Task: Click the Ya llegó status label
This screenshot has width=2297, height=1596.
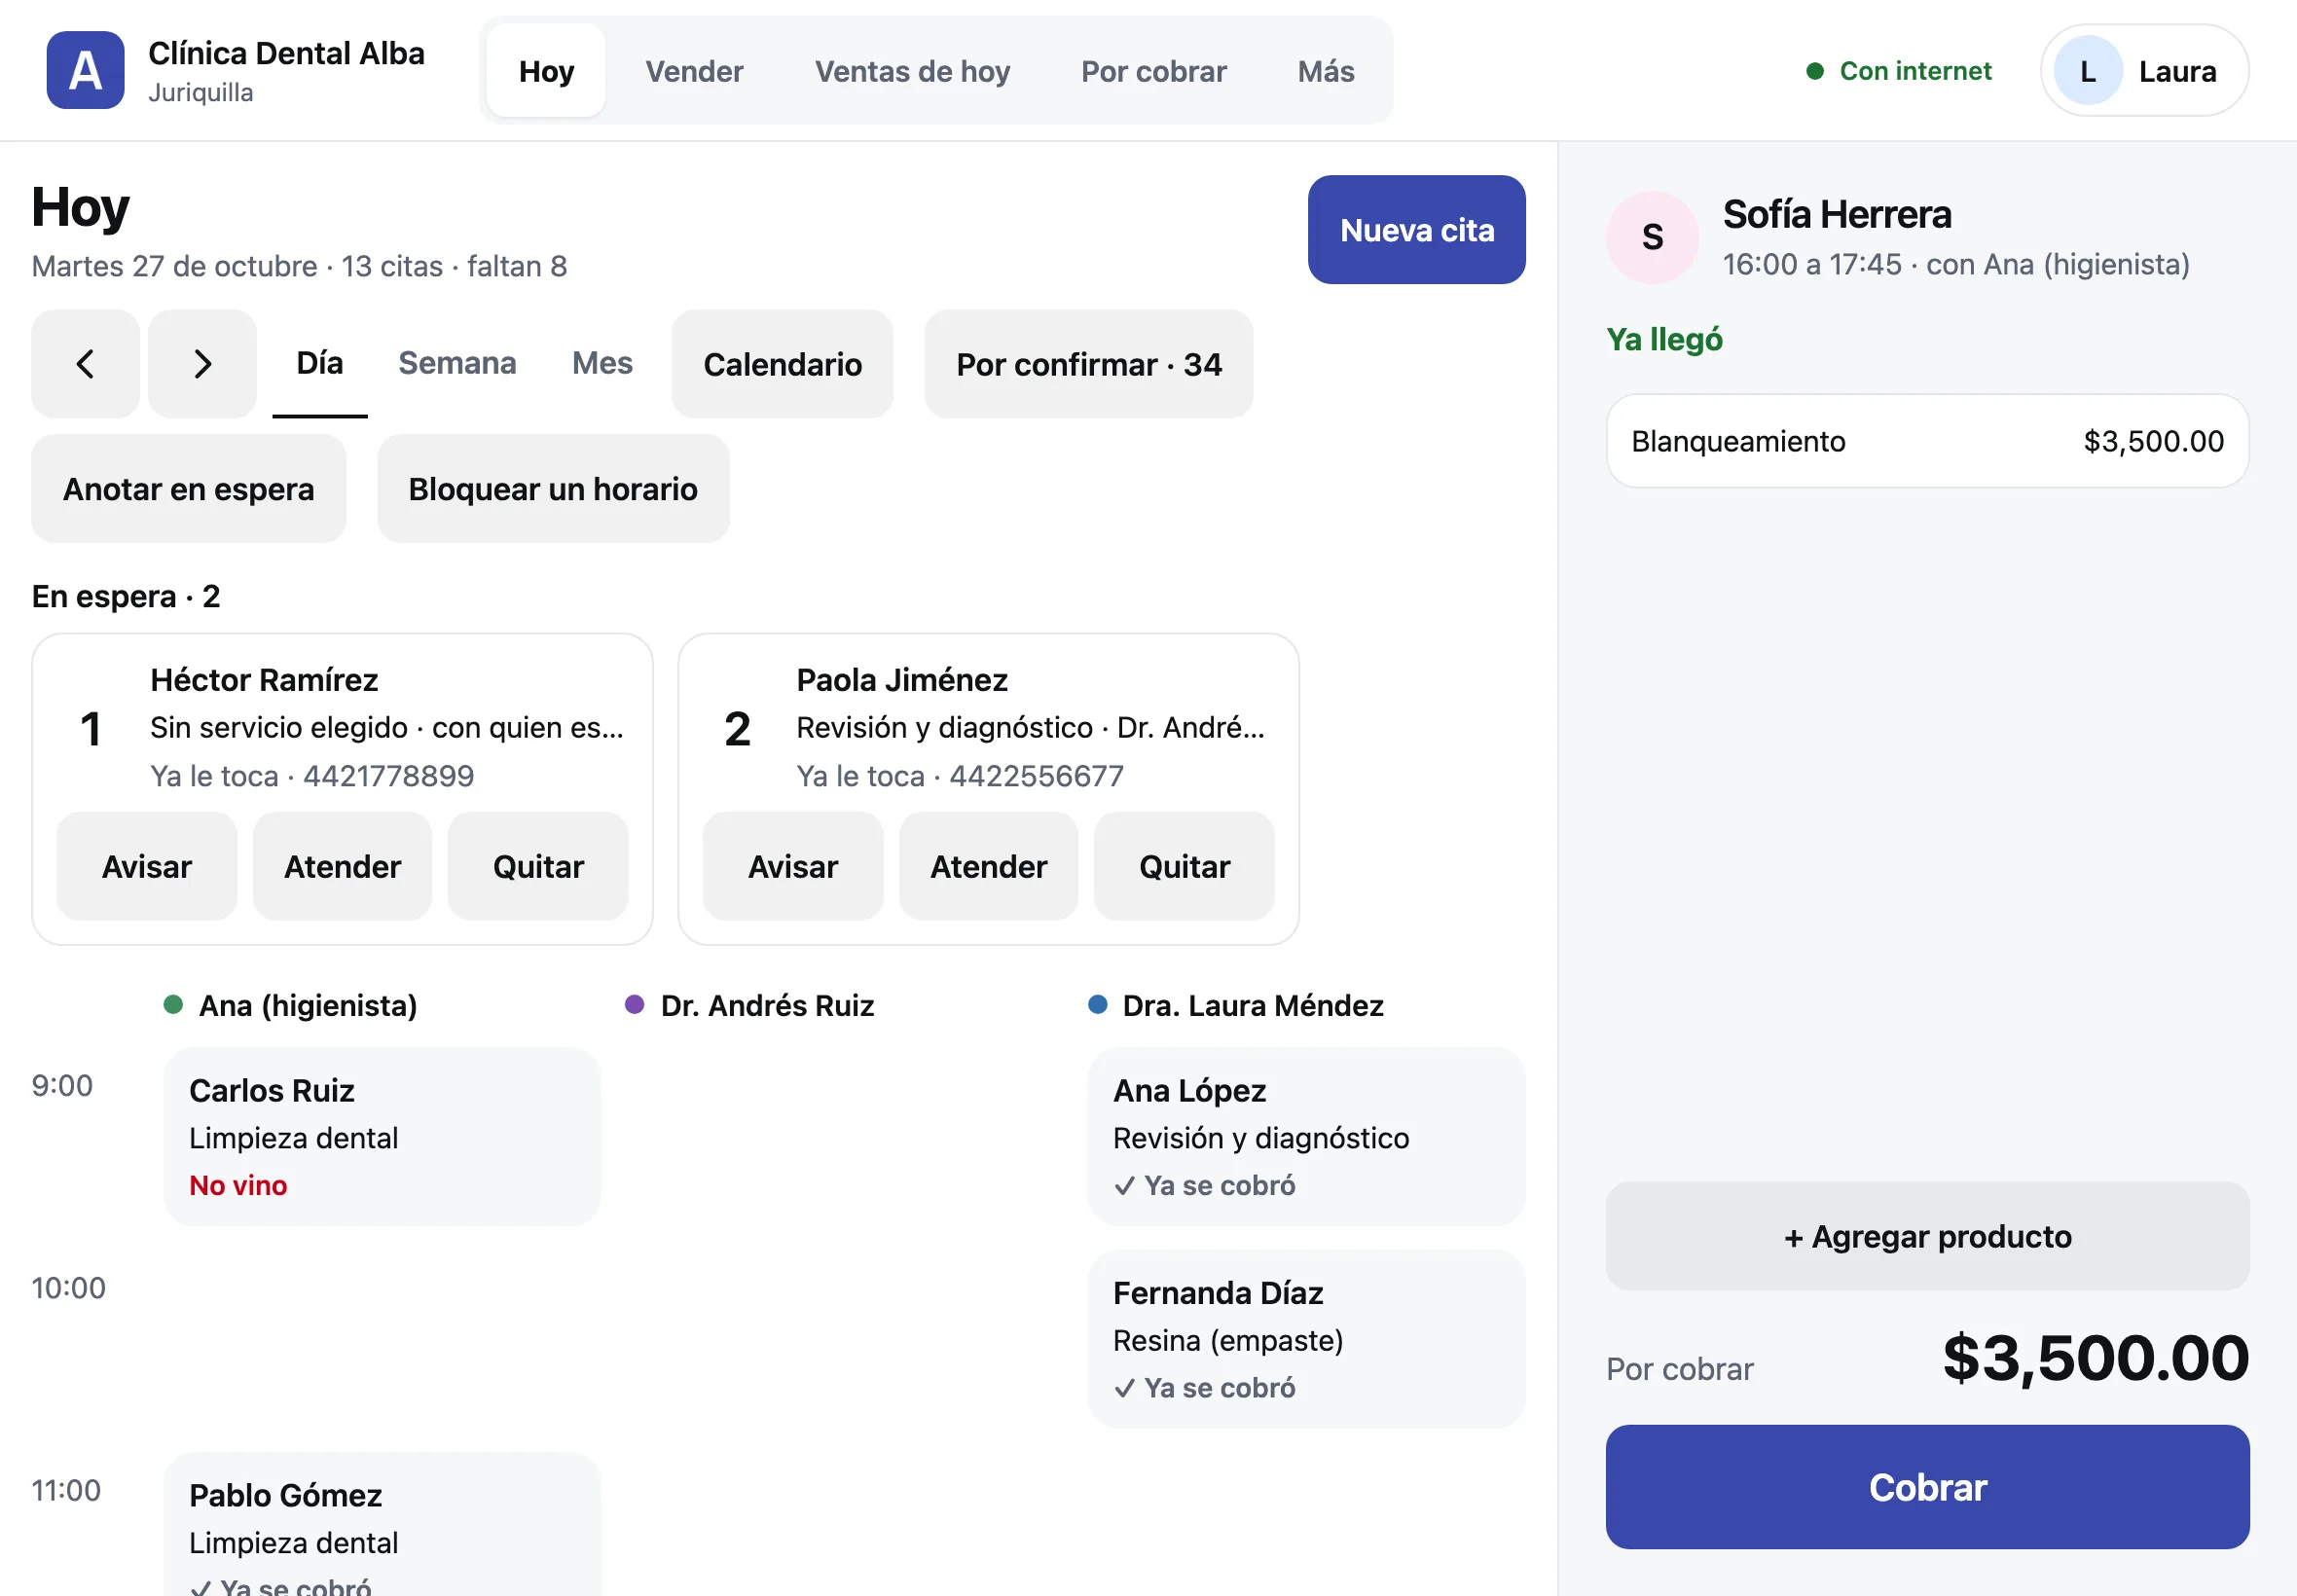Action: tap(1664, 340)
